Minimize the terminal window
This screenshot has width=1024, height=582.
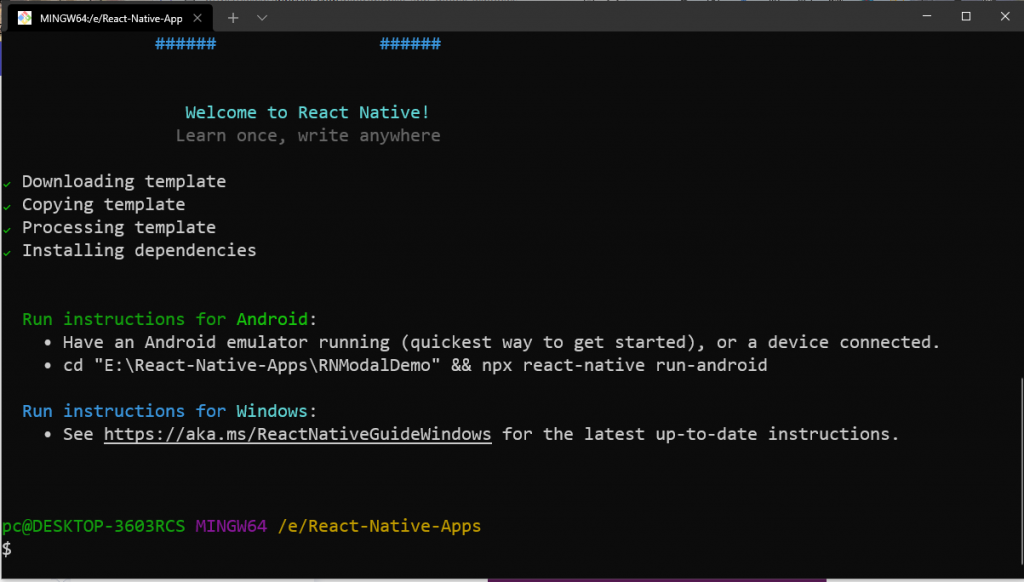[x=927, y=16]
